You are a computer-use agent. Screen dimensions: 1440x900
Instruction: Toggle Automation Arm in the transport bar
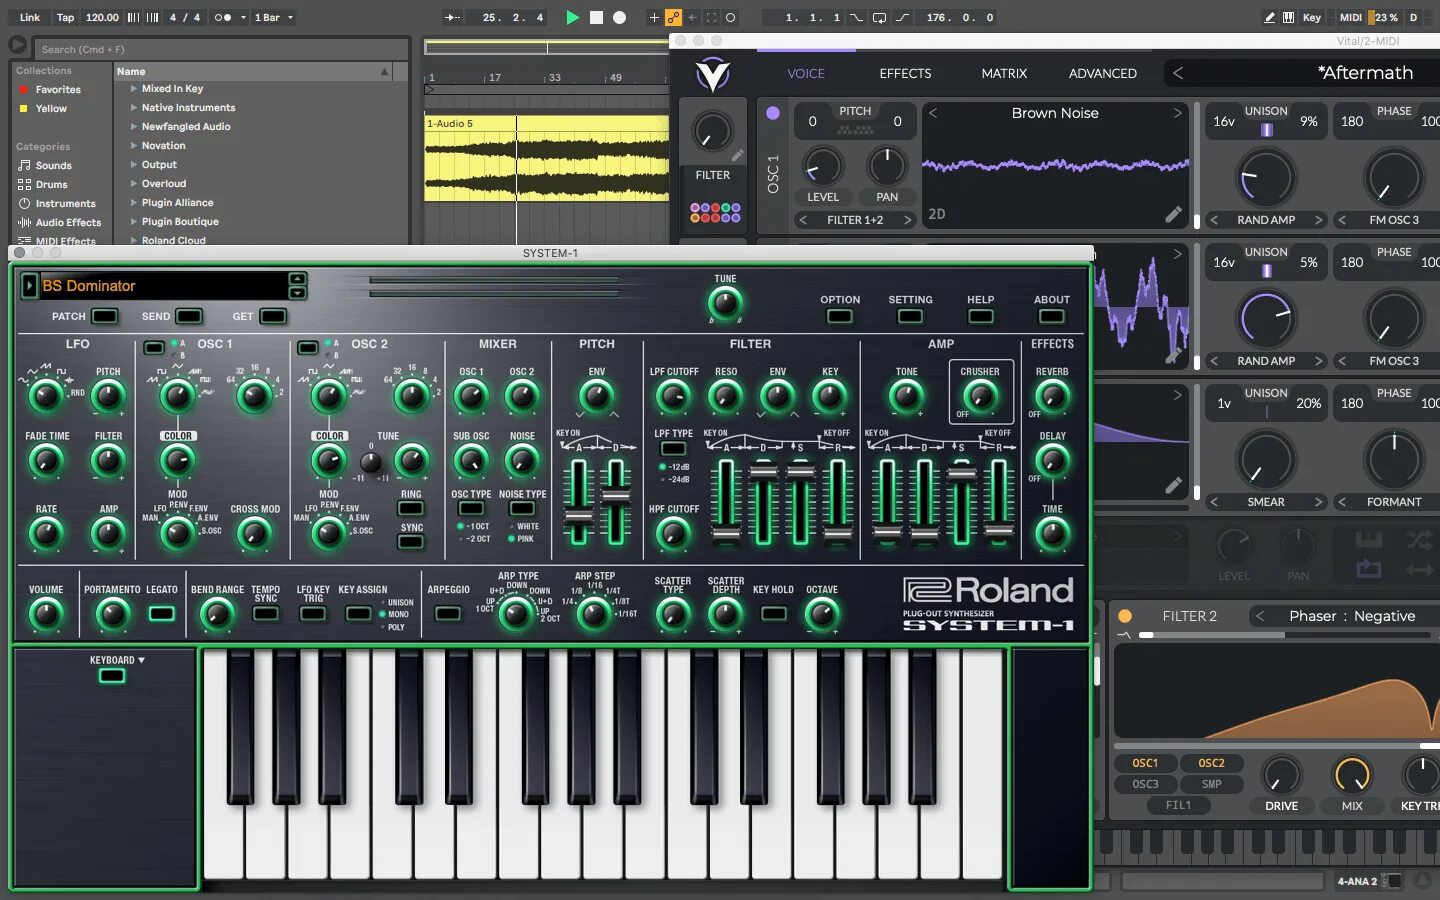(x=673, y=17)
